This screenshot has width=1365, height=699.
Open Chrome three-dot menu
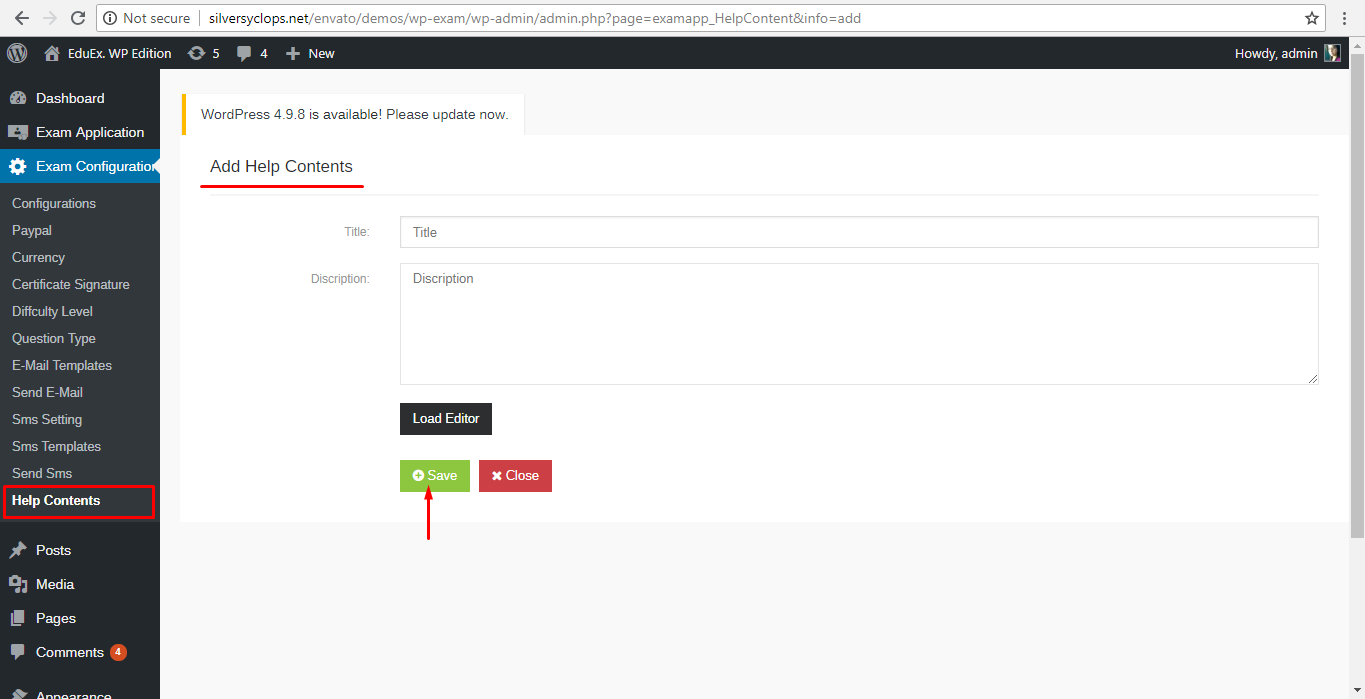(x=1345, y=18)
